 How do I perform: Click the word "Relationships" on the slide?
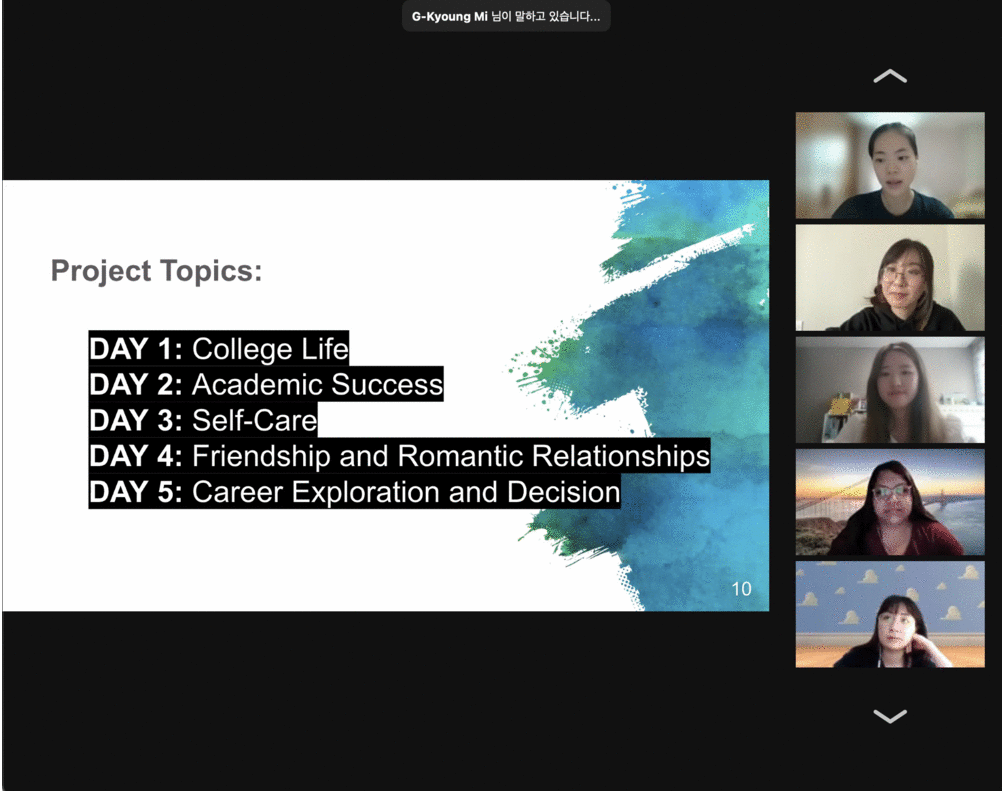click(620, 457)
